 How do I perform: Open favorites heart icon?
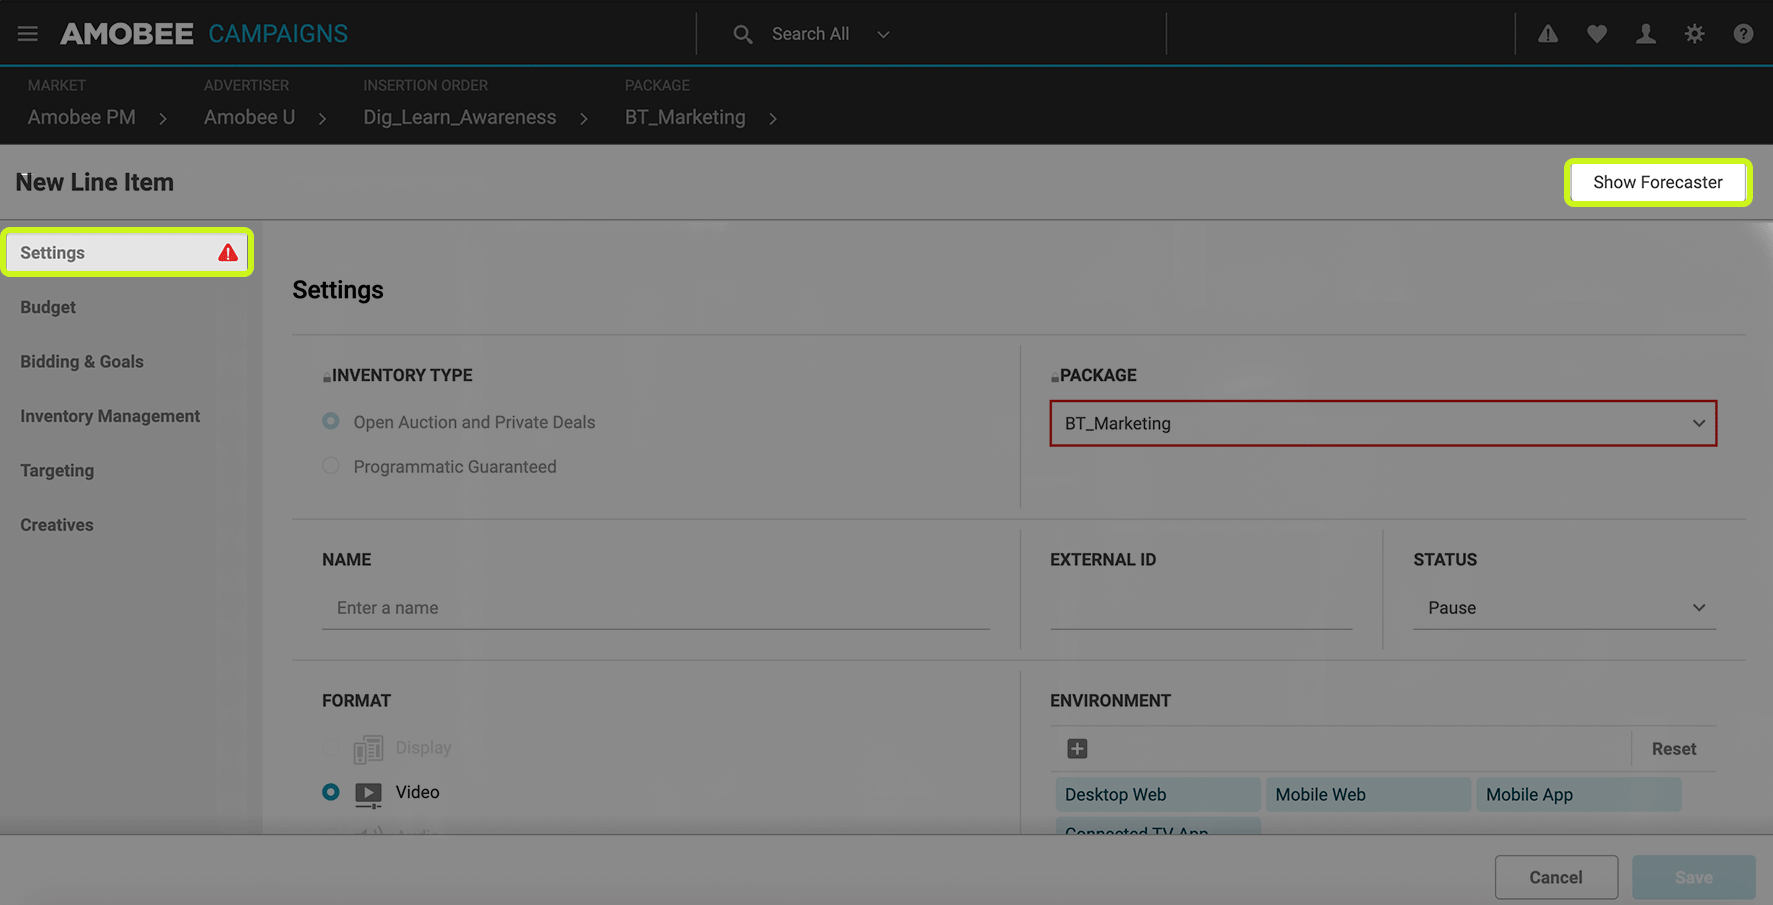pyautogui.click(x=1597, y=34)
